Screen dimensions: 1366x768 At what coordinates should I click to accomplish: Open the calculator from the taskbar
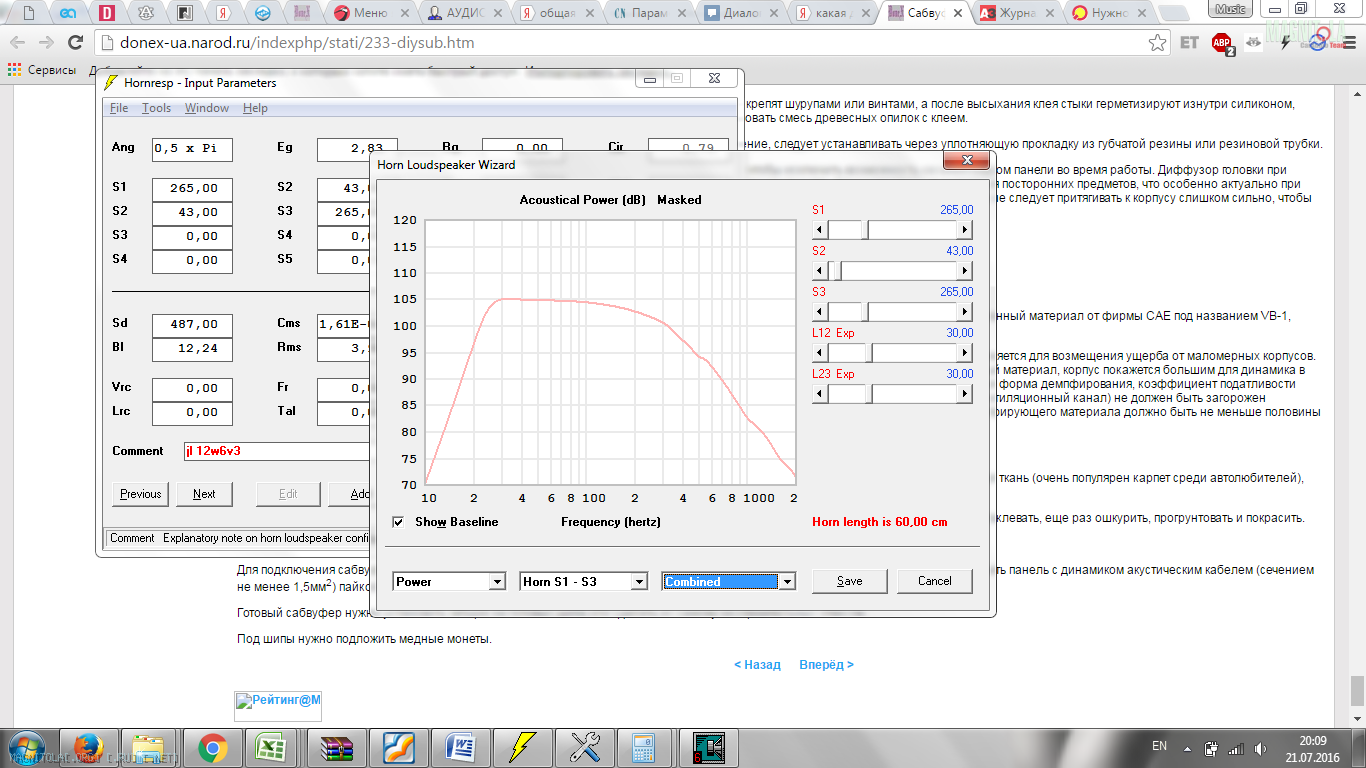643,746
